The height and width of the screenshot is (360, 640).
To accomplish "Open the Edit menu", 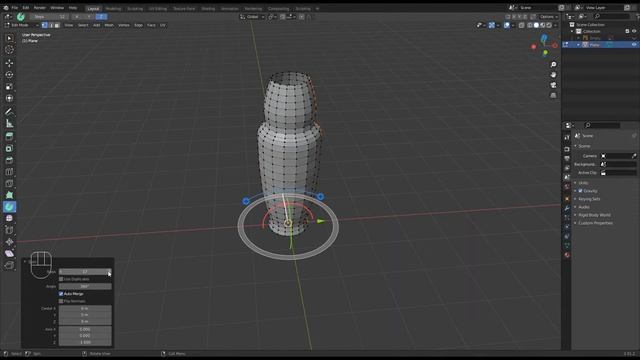I will [x=26, y=8].
